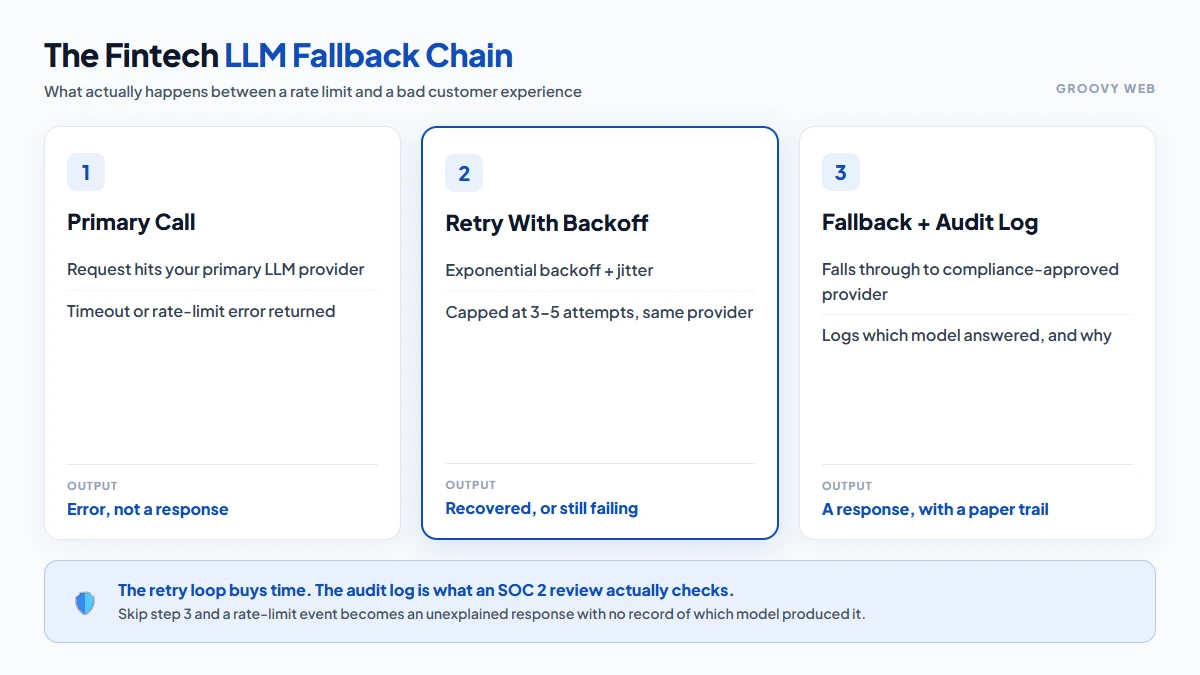Click the OUTPUT label in Primary Call card
The image size is (1200, 675).
pyautogui.click(x=92, y=486)
